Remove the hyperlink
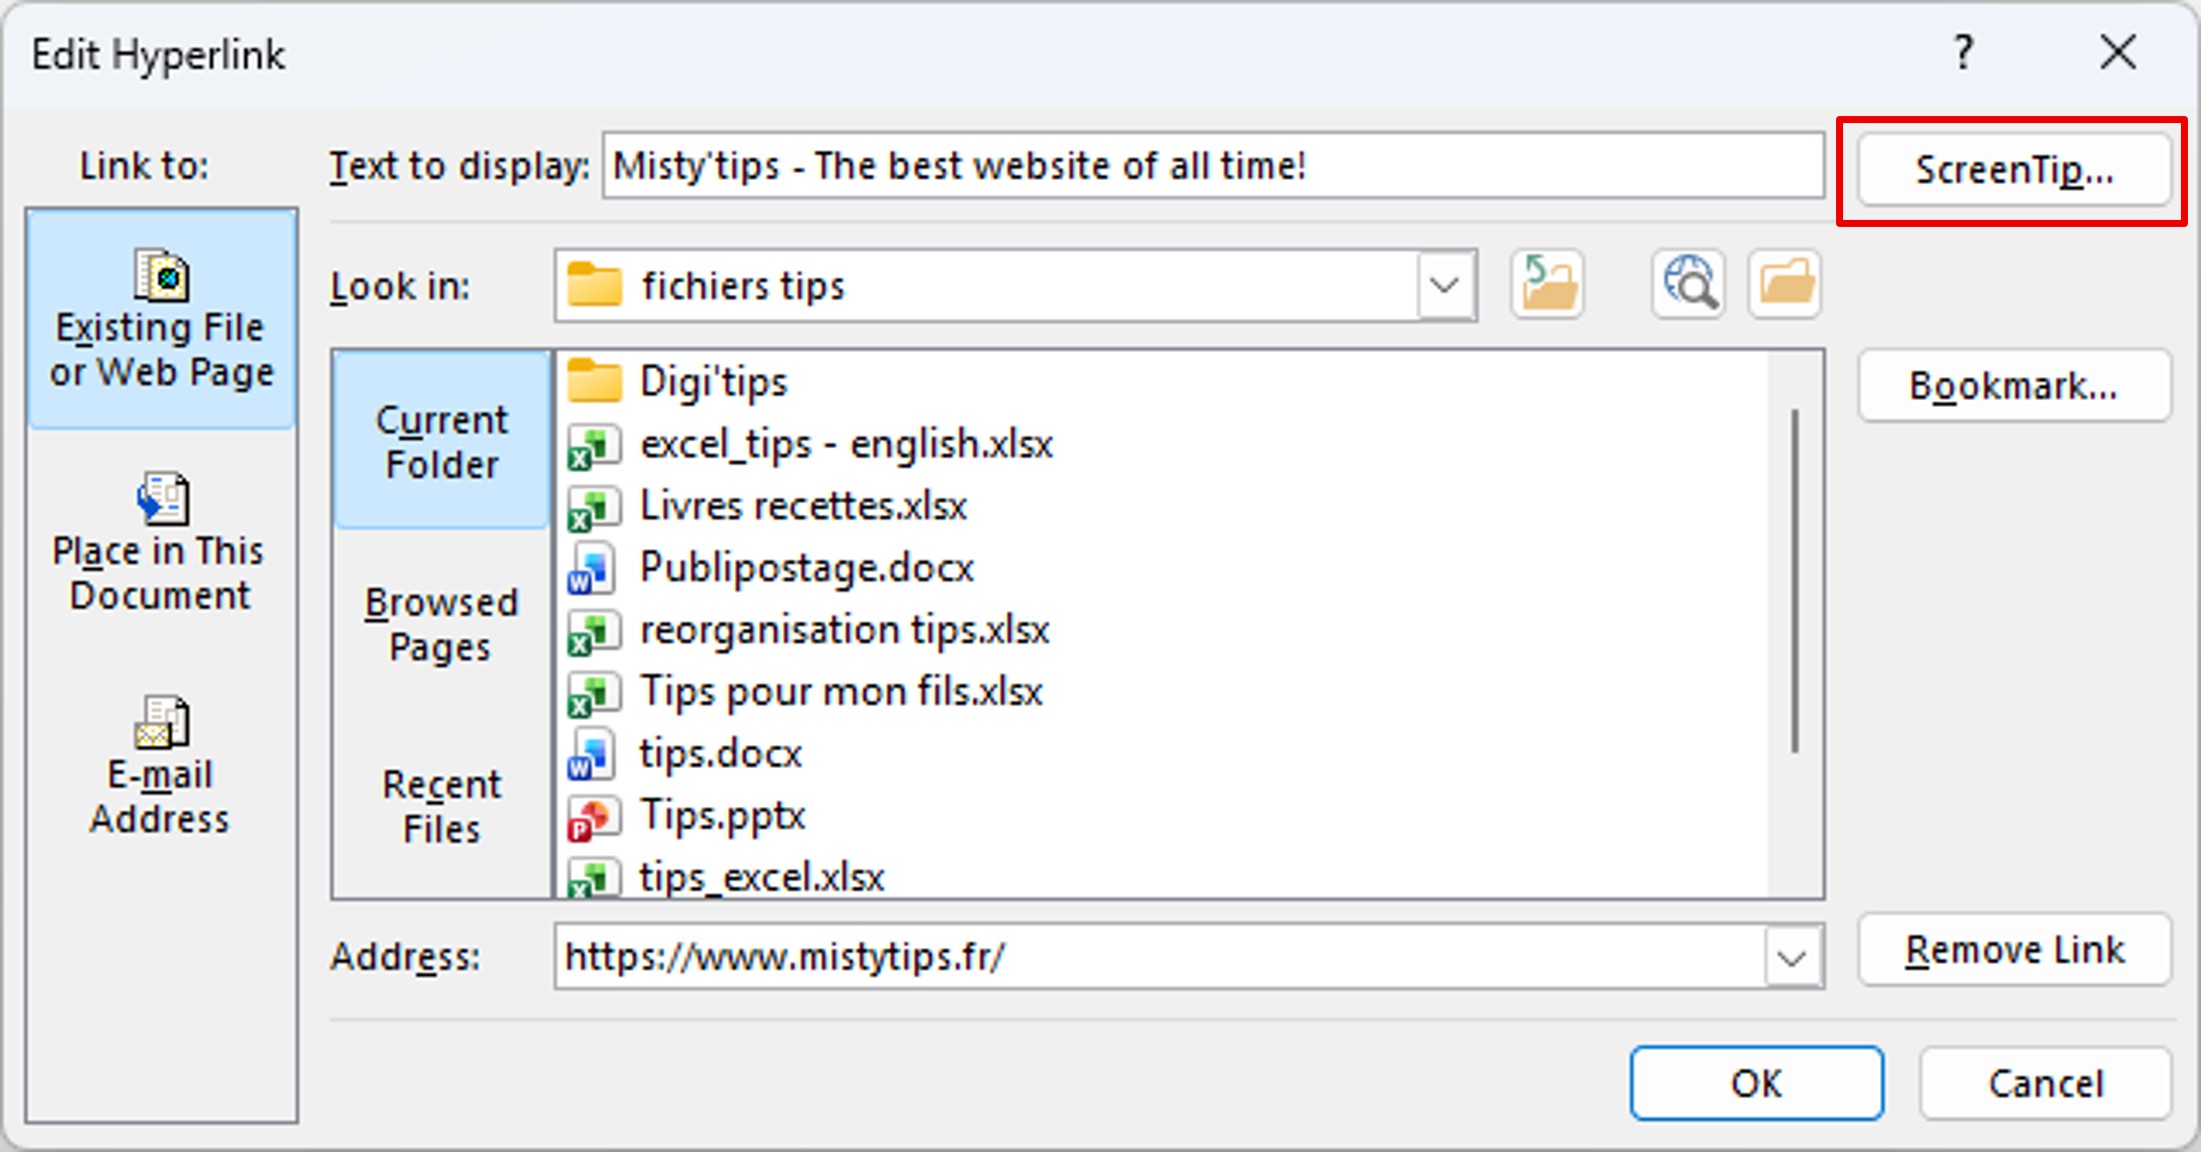The width and height of the screenshot is (2201, 1152). coord(2014,950)
